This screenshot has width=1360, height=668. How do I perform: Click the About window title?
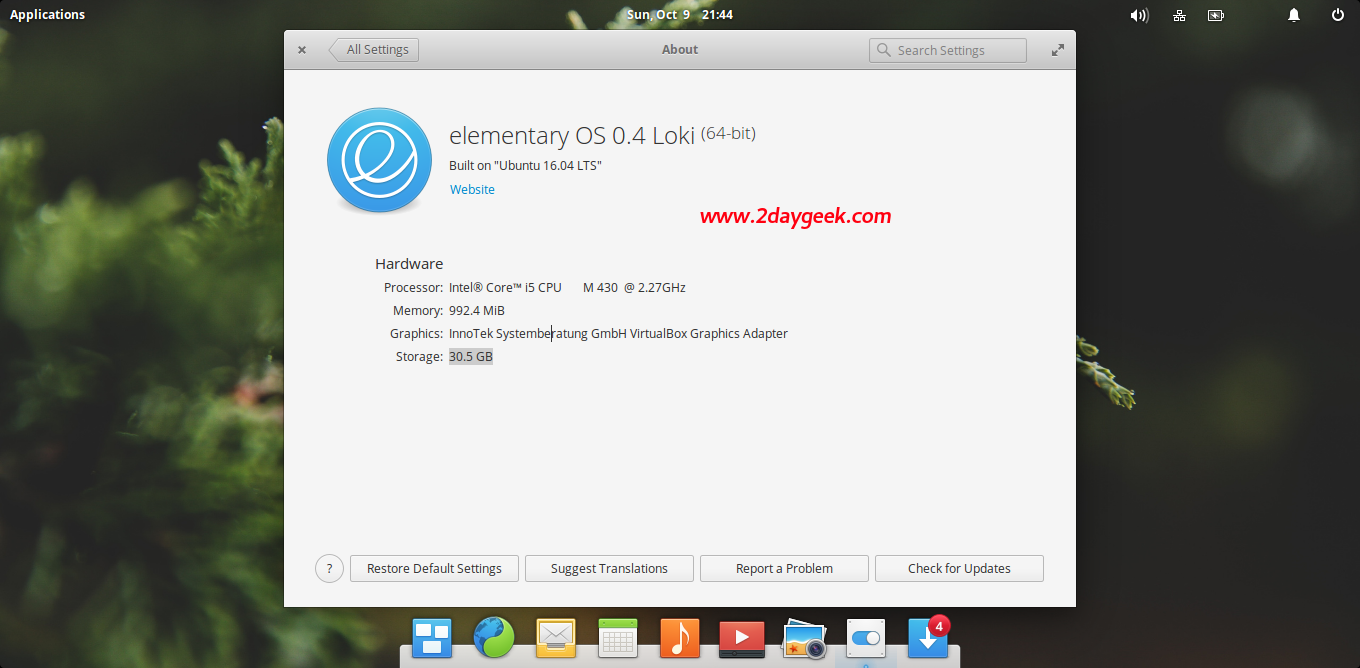680,49
